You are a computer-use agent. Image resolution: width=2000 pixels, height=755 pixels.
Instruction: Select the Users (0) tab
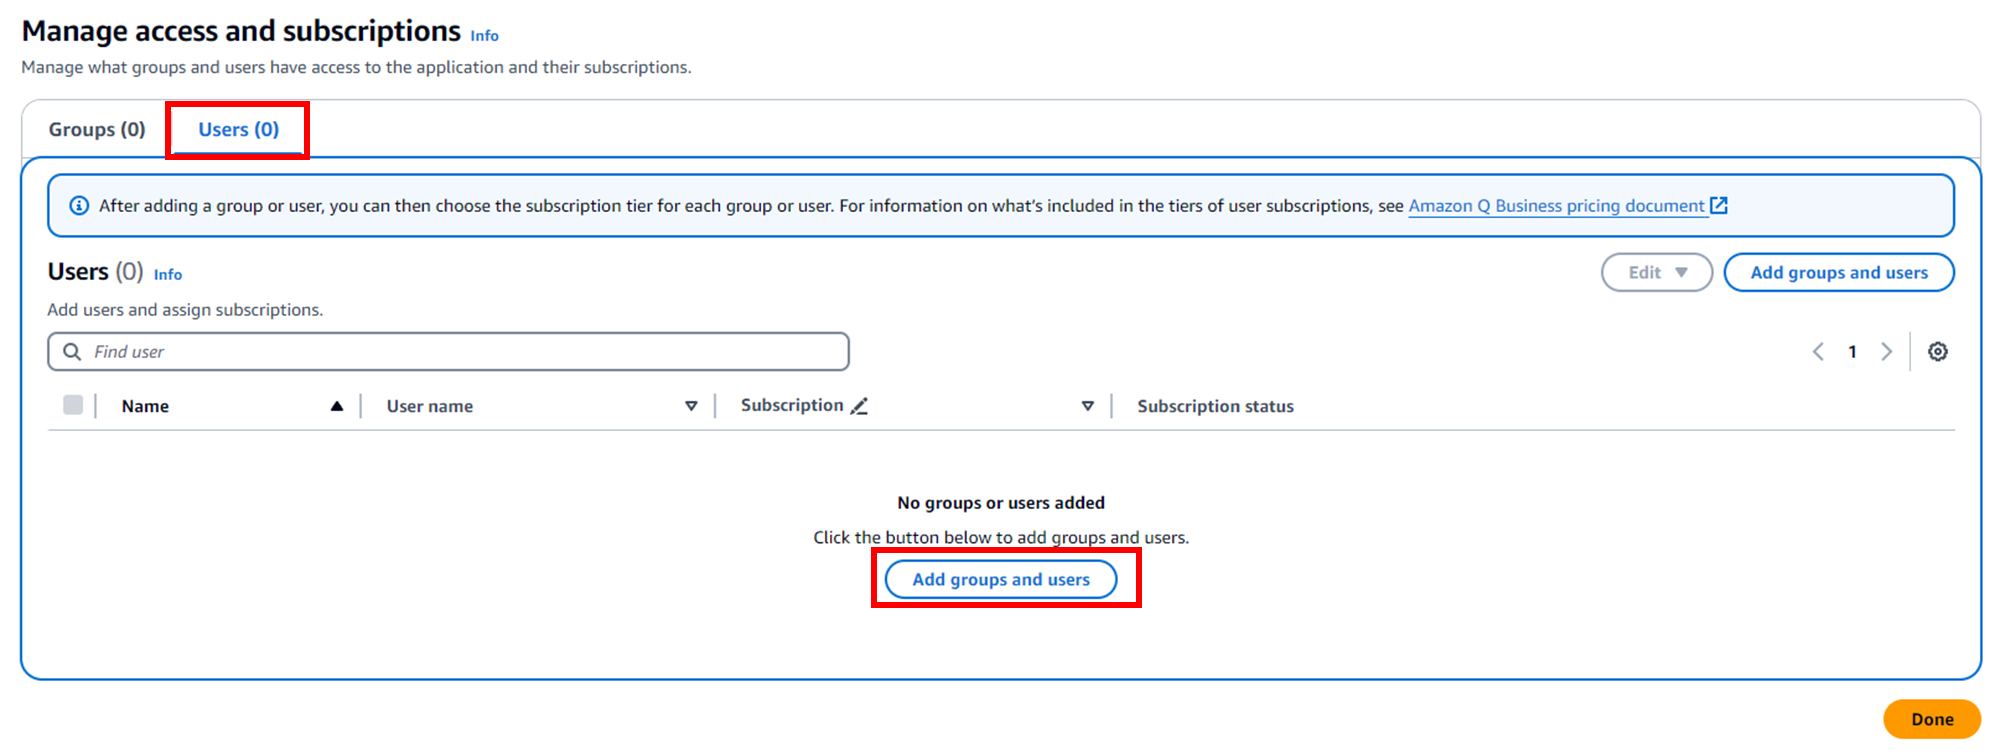pos(238,130)
